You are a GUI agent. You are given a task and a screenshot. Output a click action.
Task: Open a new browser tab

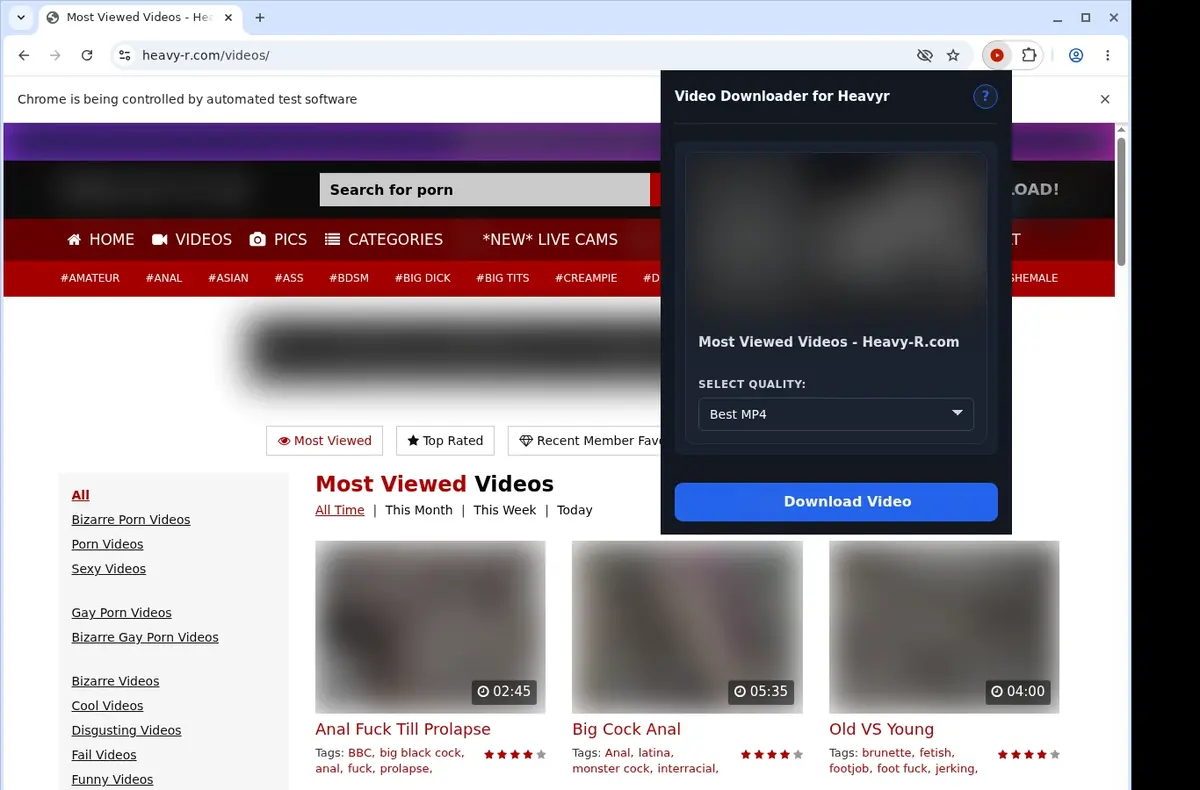click(260, 18)
